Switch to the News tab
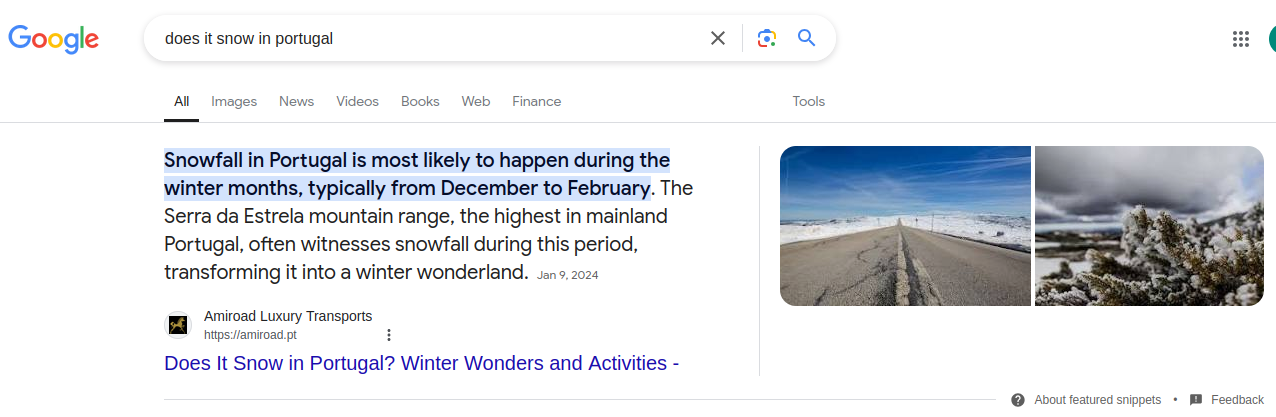Screen dimensions: 1276x417 coord(296,101)
